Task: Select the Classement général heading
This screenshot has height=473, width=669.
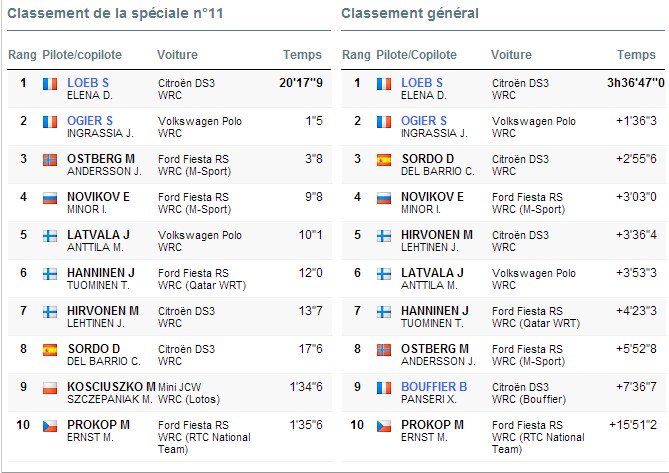Action: pos(410,14)
